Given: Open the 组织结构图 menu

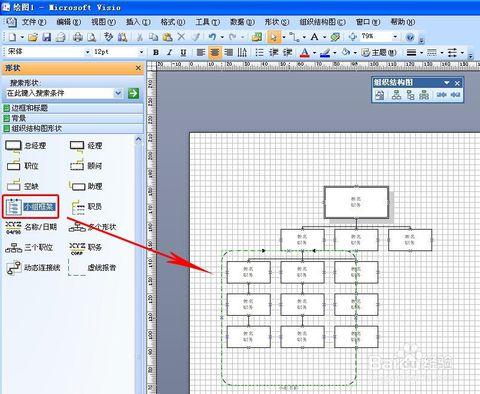Looking at the screenshot, I should [x=322, y=22].
